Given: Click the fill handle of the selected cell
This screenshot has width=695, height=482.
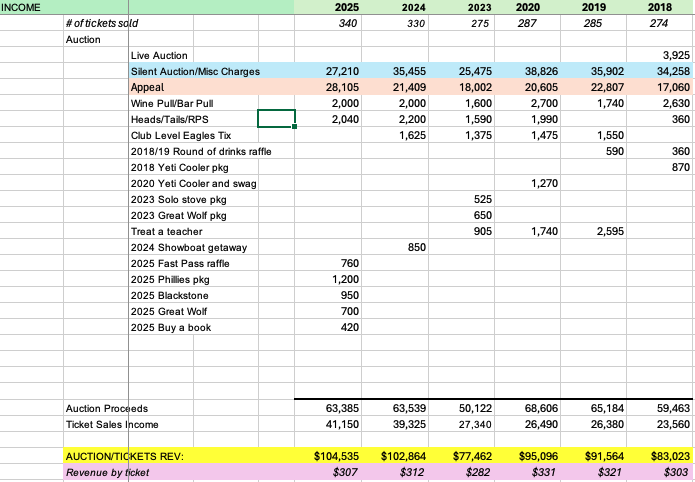Looking at the screenshot, I should [294, 127].
